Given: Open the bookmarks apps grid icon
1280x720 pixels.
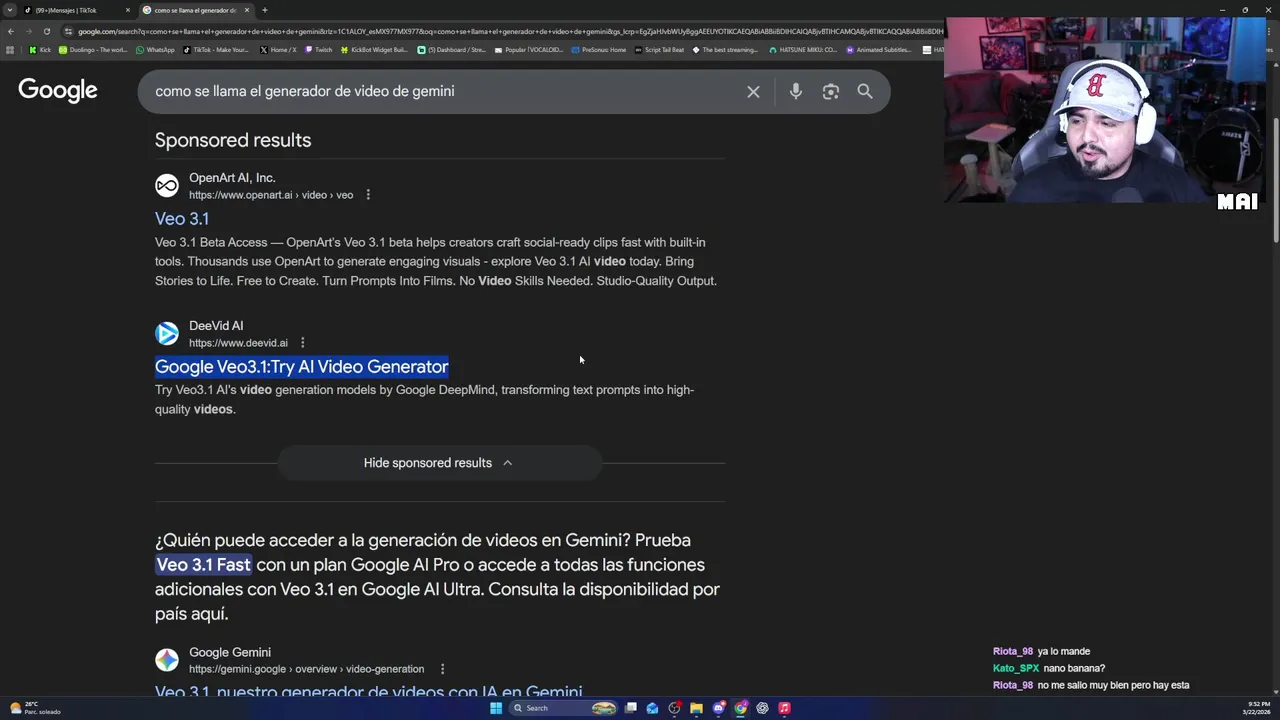Looking at the screenshot, I should [10, 49].
